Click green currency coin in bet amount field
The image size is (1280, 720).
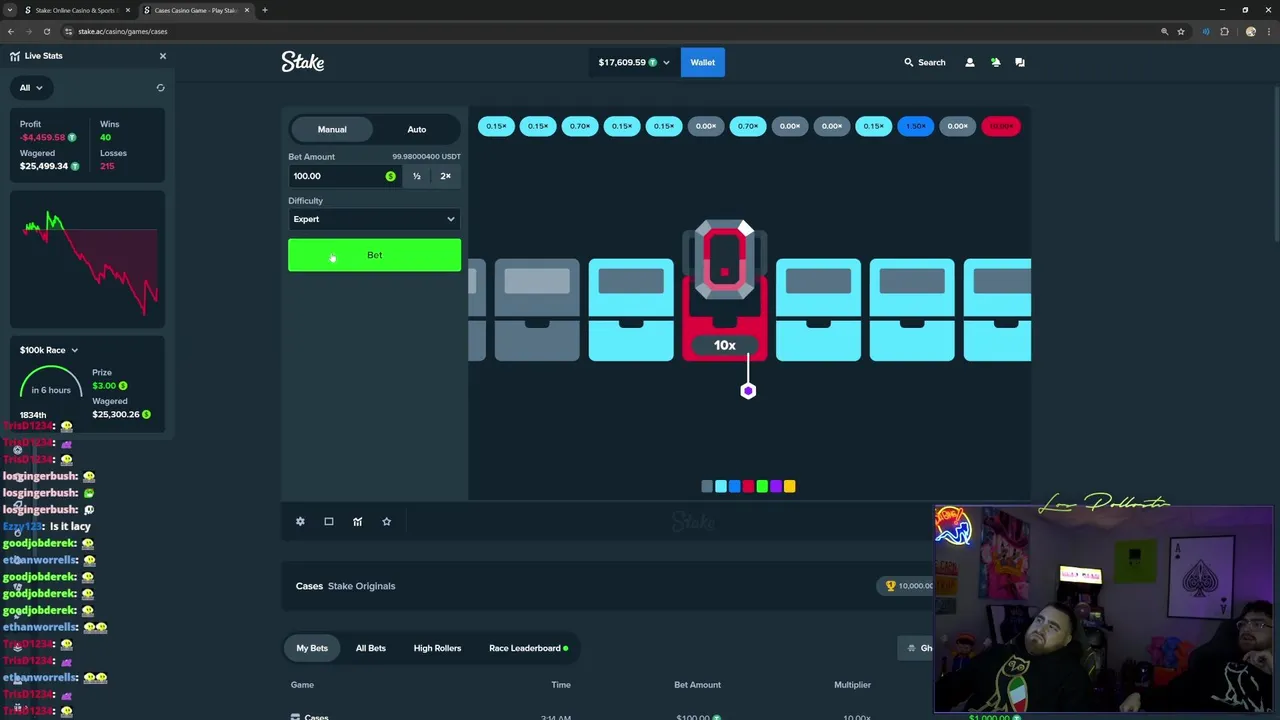(x=390, y=176)
